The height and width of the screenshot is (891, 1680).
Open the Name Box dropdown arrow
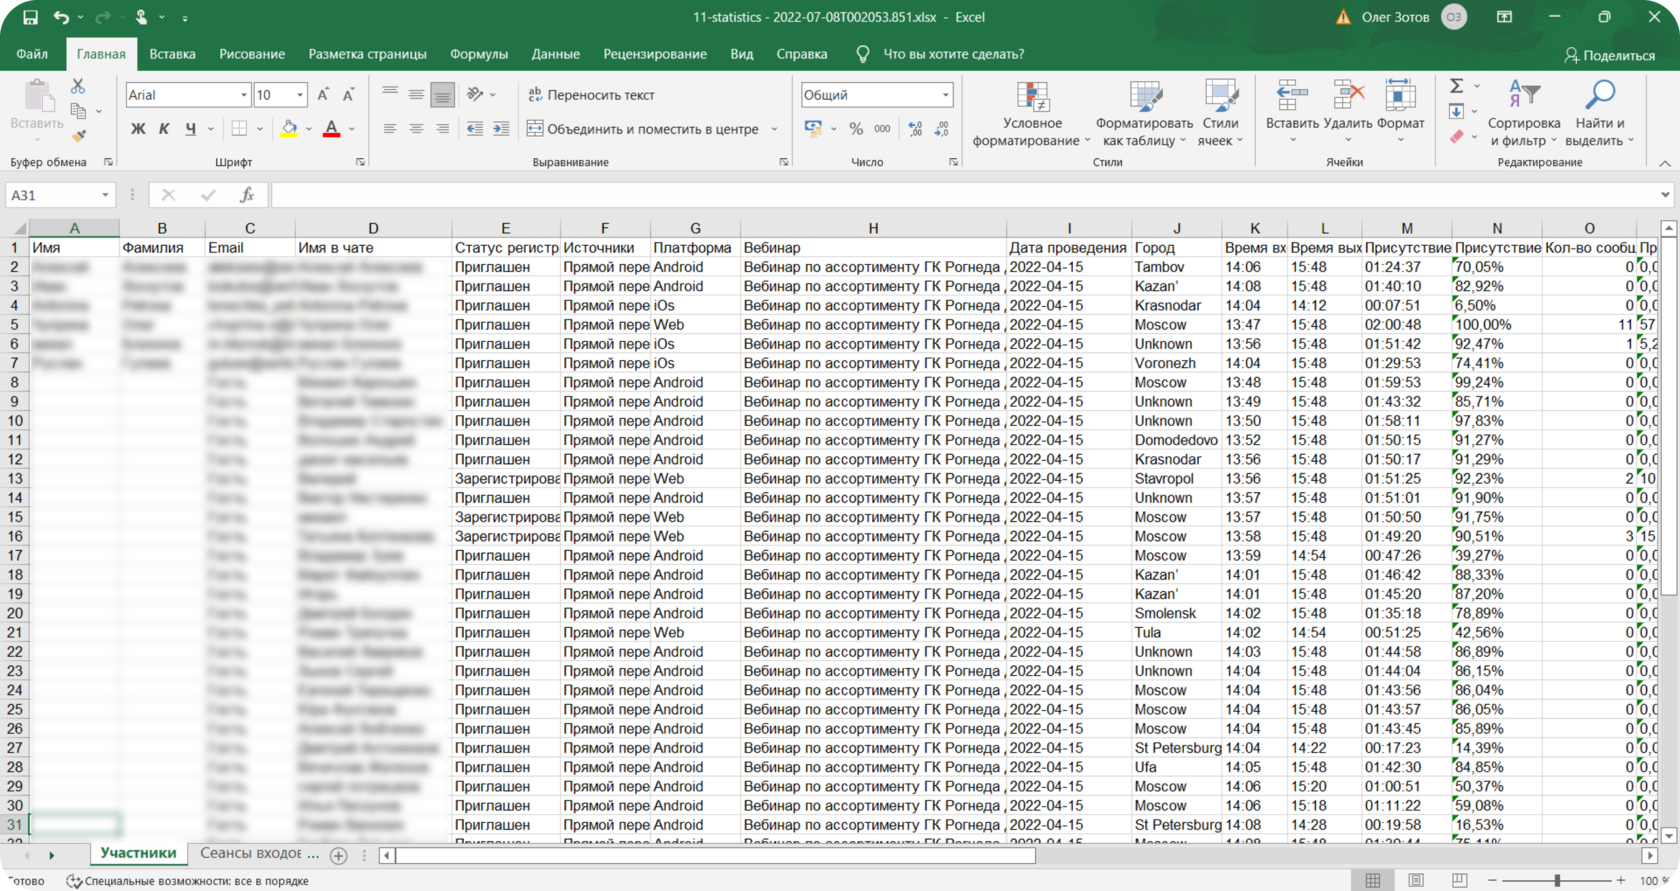(x=105, y=195)
